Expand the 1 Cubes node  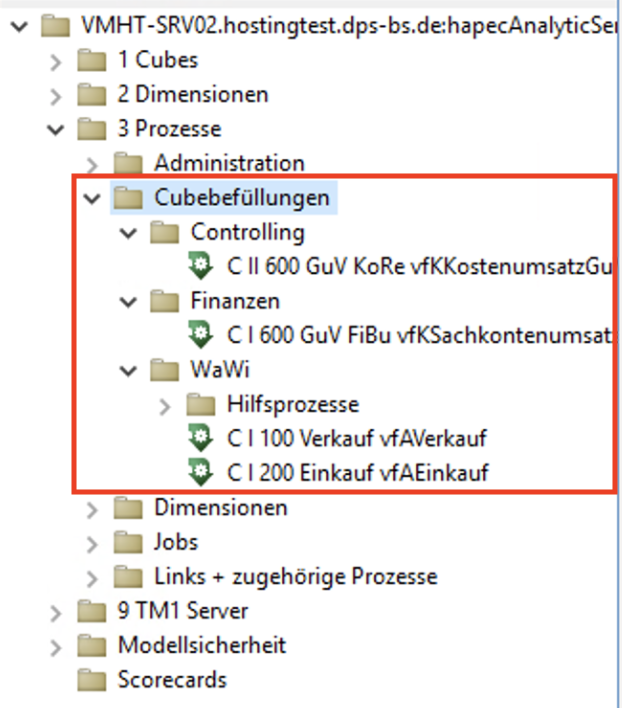click(x=56, y=61)
